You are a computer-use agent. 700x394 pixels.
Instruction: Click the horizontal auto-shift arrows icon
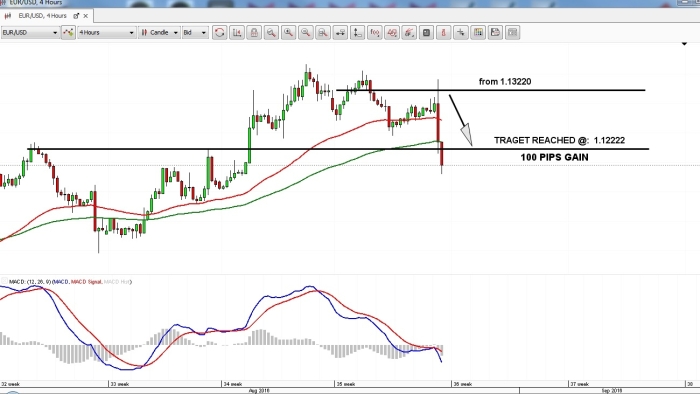[340, 33]
